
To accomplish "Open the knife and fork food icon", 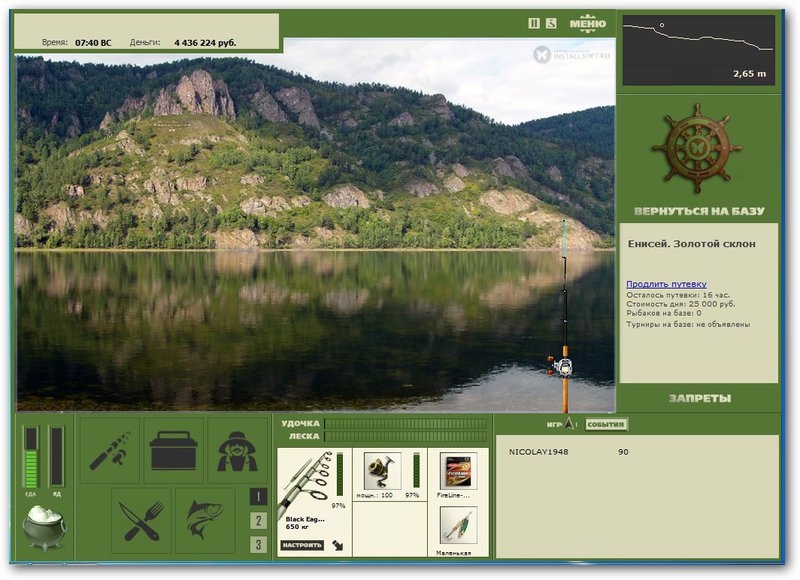I will click(x=141, y=520).
